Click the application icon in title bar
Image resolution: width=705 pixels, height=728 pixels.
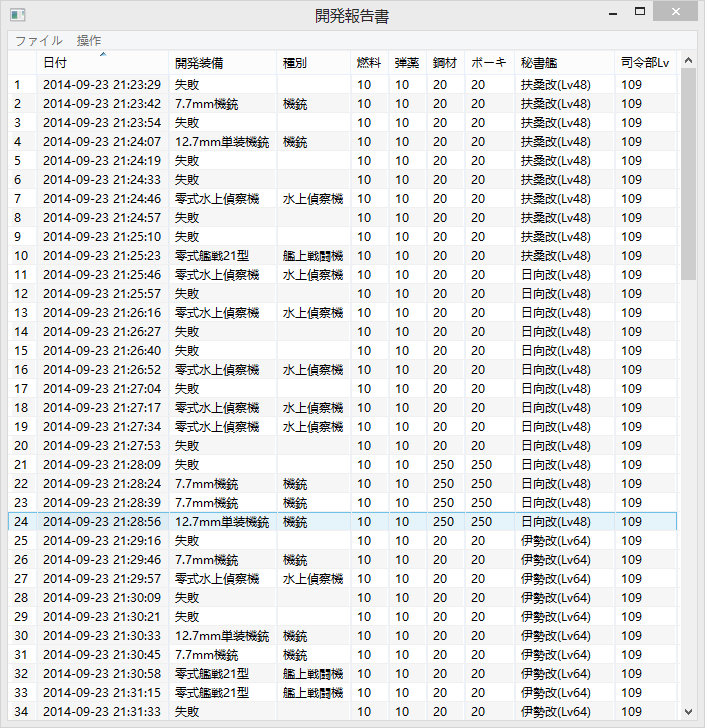coord(17,15)
